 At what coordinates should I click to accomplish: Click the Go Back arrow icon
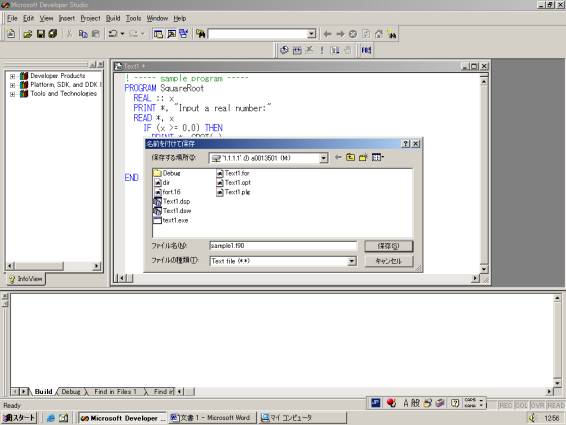(327, 34)
